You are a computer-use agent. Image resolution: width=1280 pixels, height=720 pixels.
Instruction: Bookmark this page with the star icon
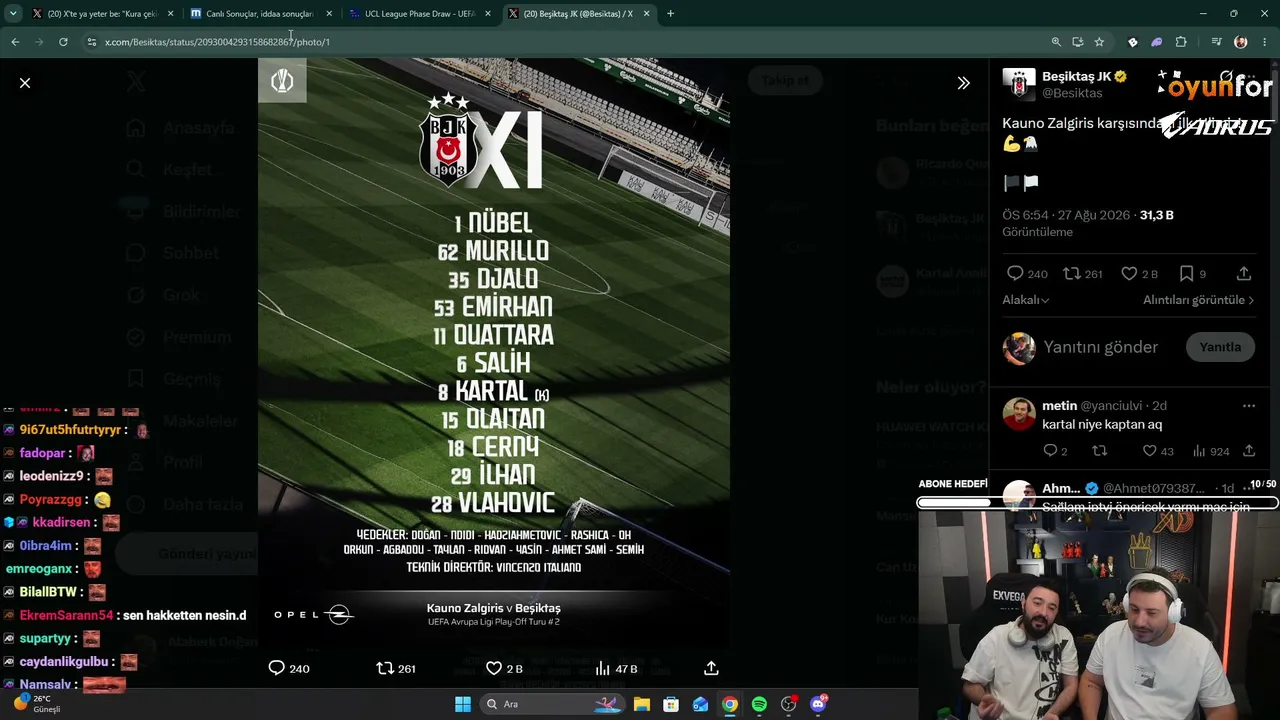coord(1099,42)
